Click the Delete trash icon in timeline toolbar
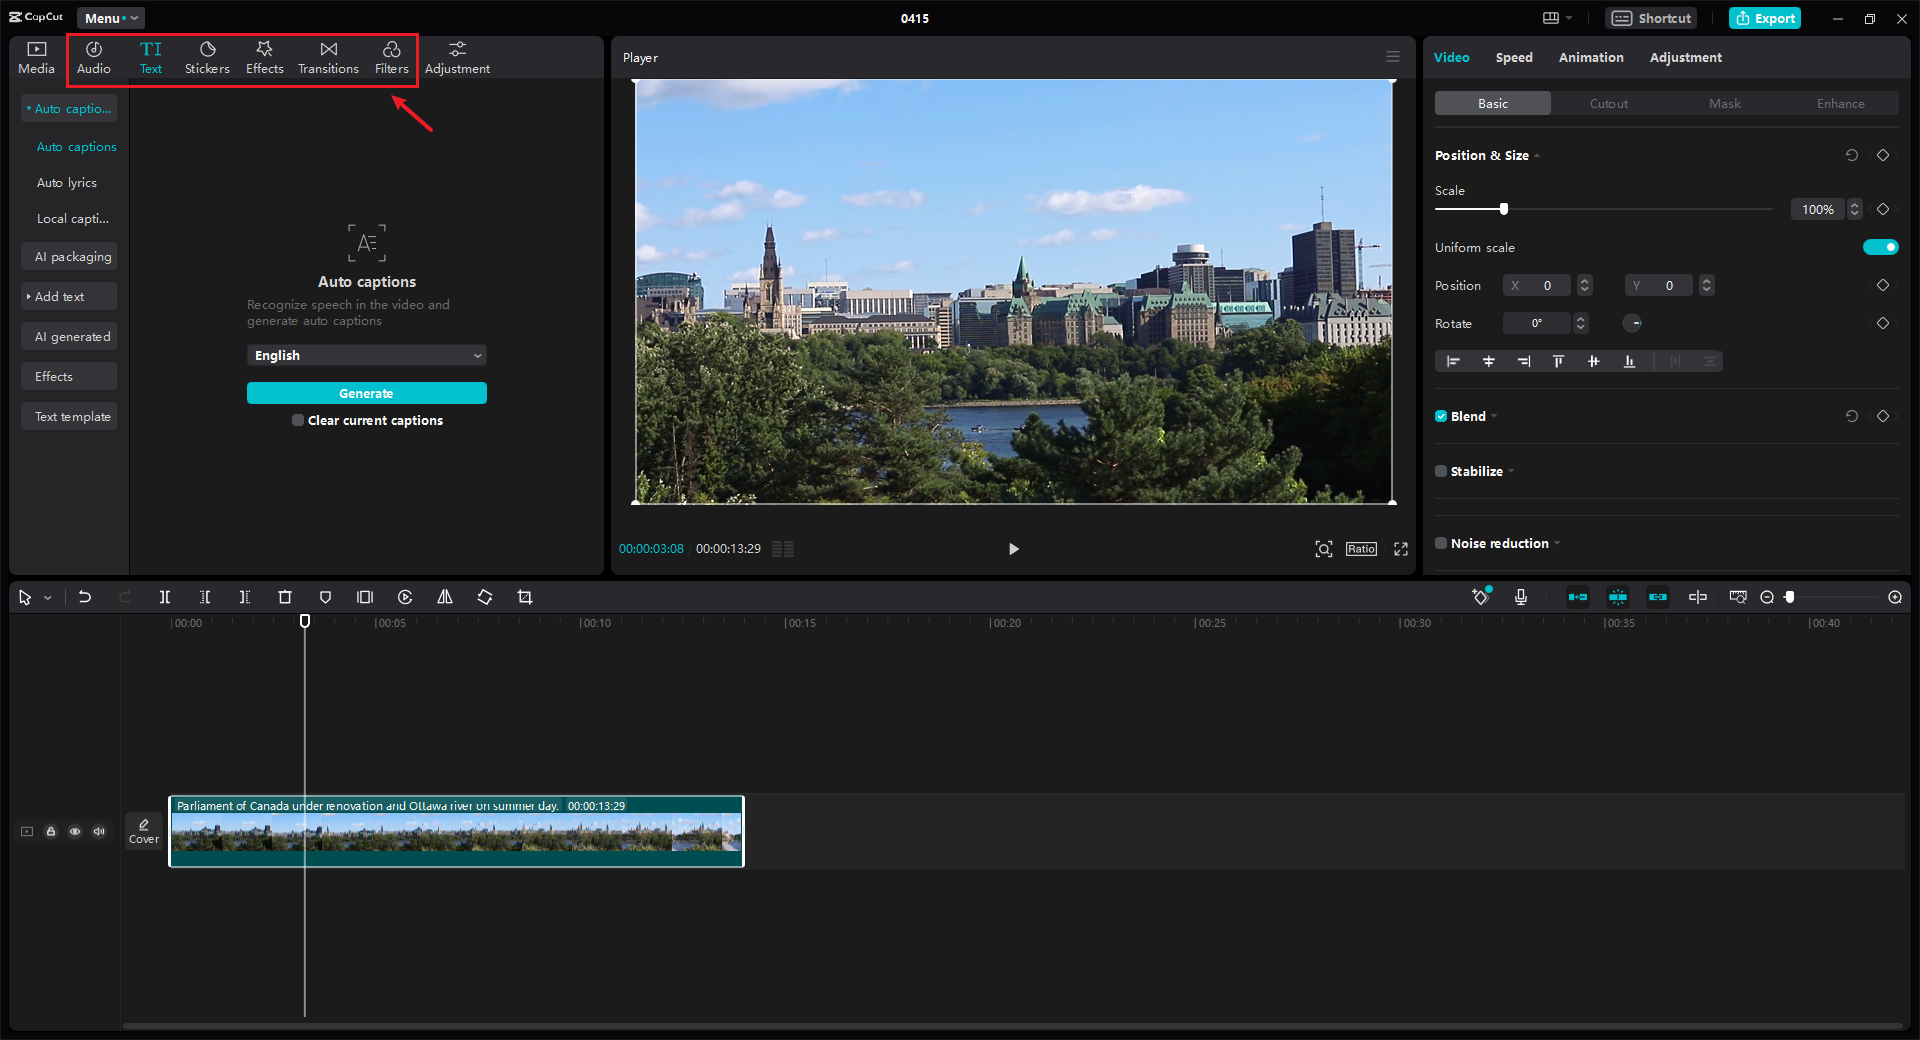1920x1040 pixels. (x=285, y=597)
